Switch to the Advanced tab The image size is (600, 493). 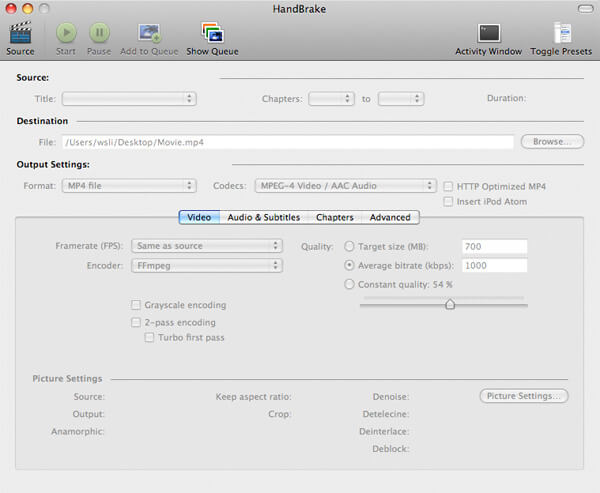[390, 217]
